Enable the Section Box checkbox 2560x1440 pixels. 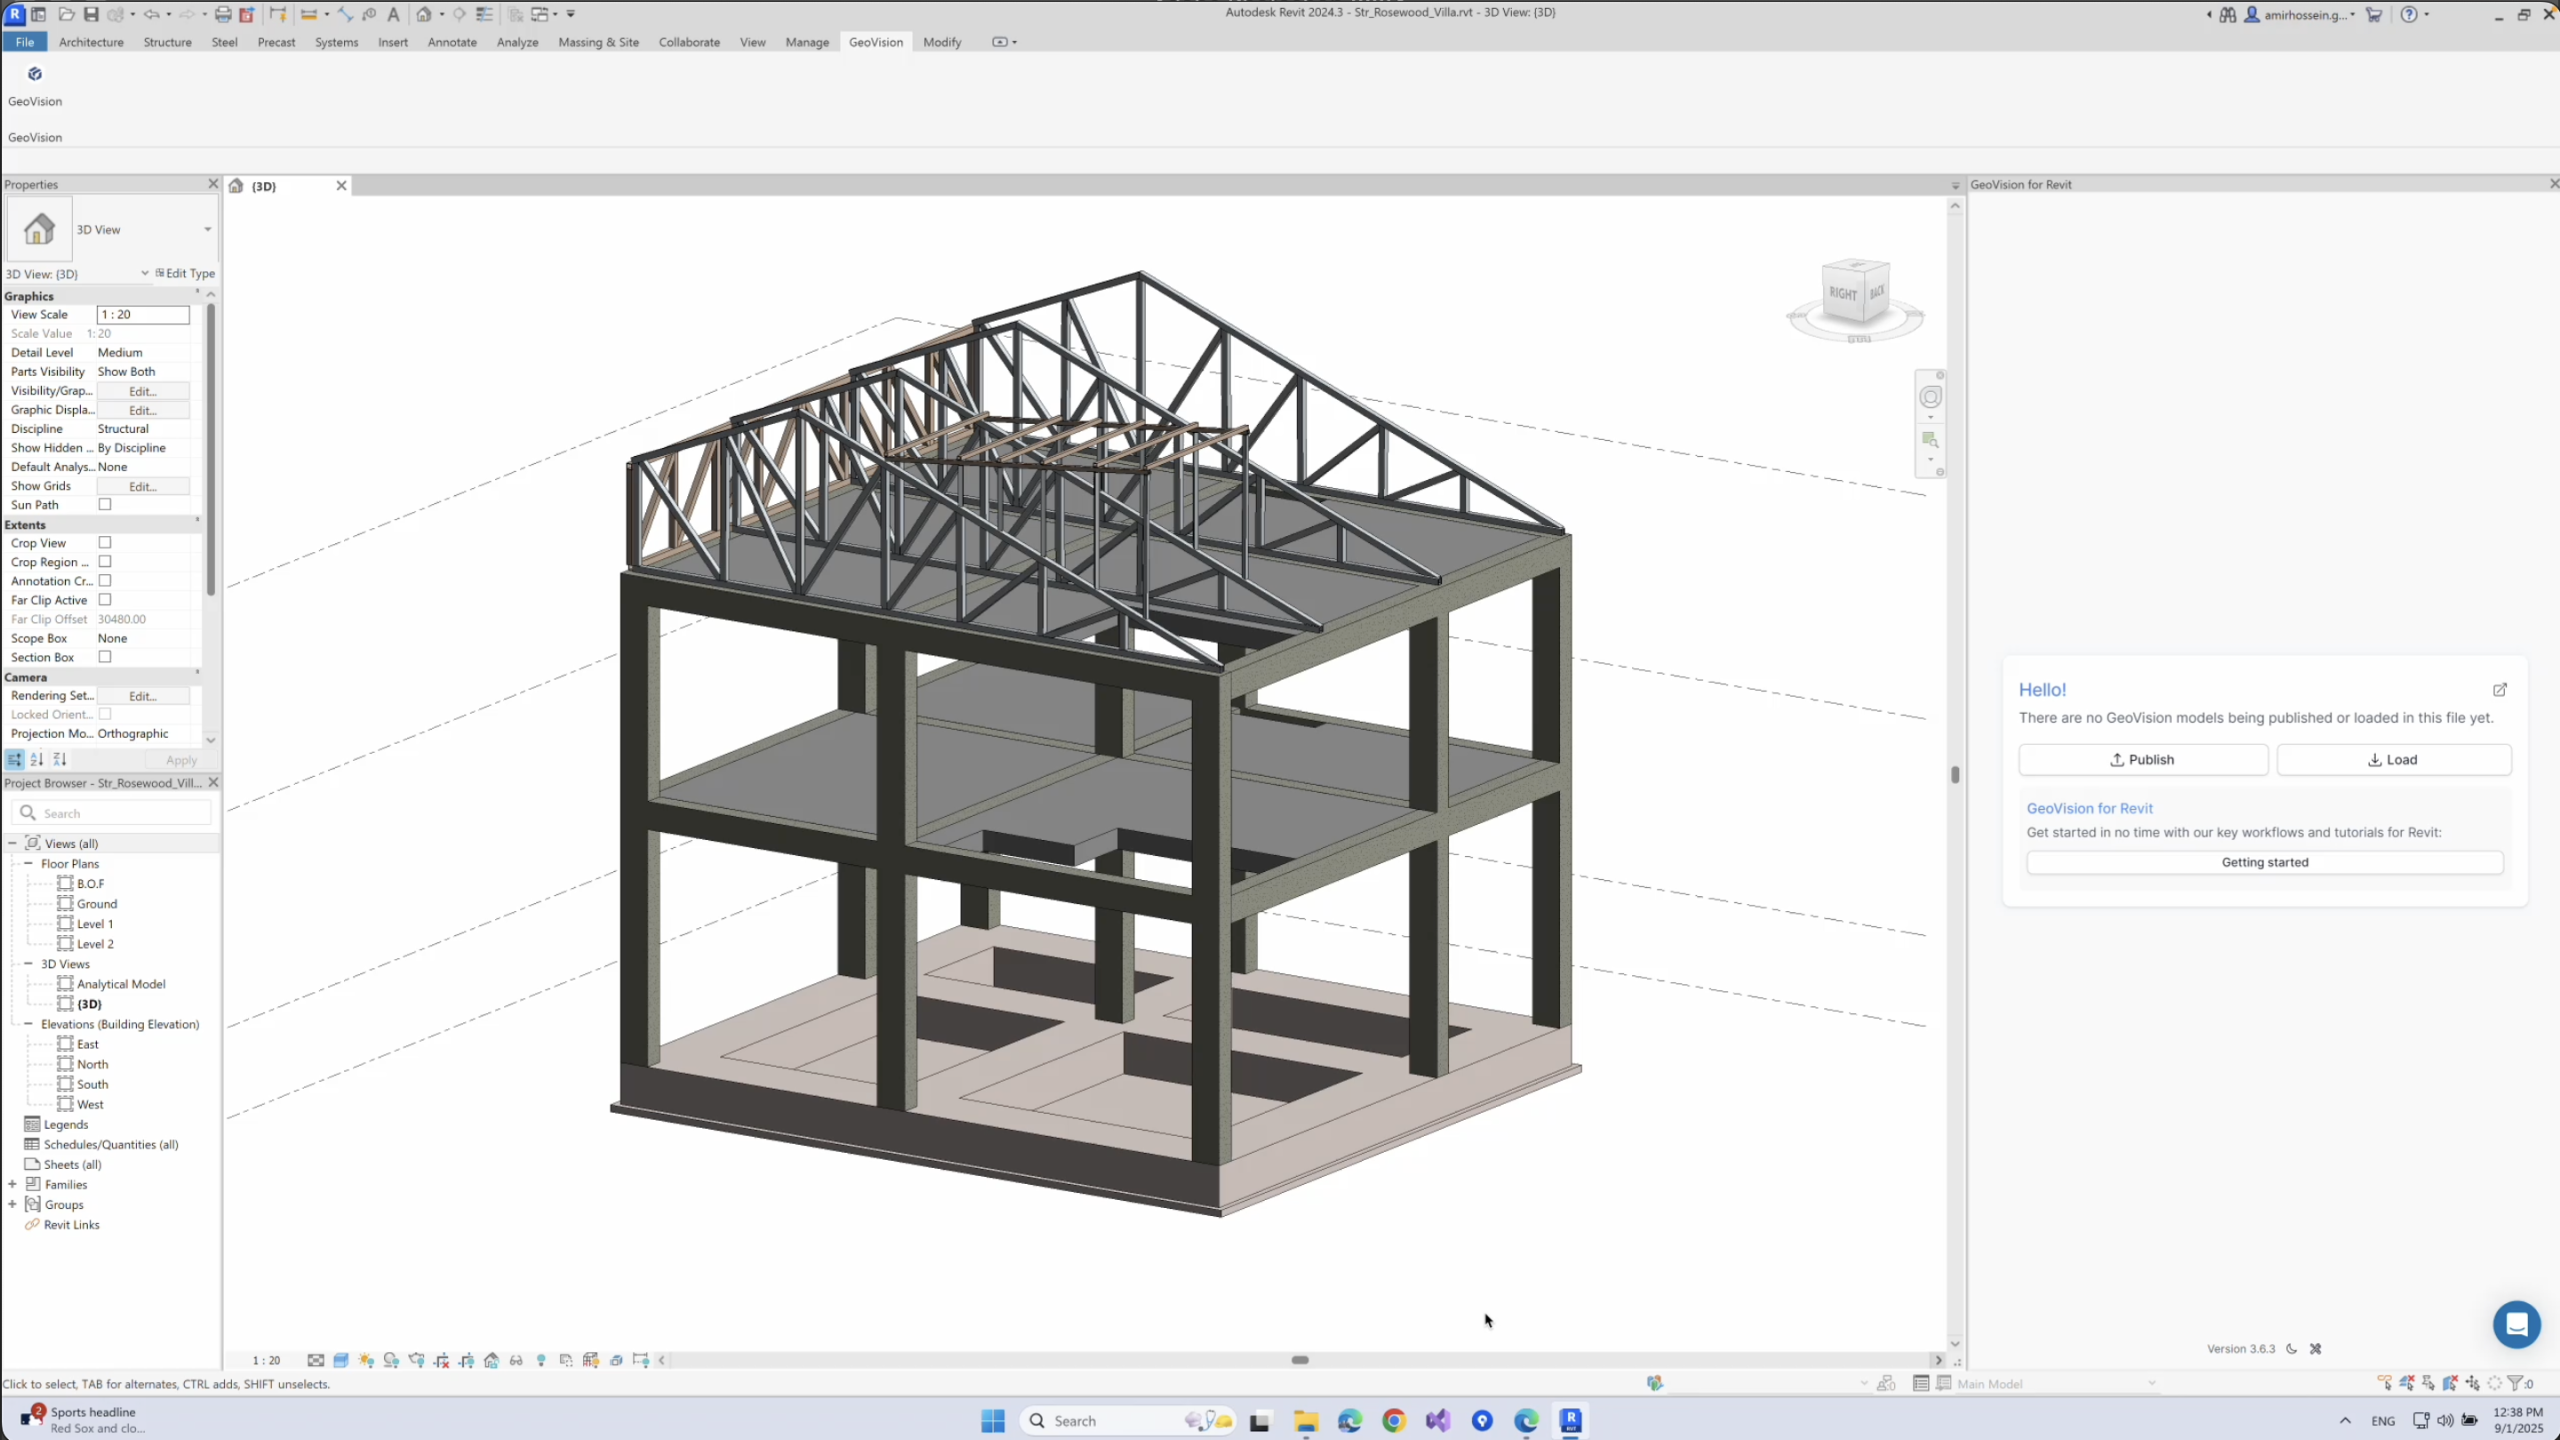pyautogui.click(x=105, y=657)
